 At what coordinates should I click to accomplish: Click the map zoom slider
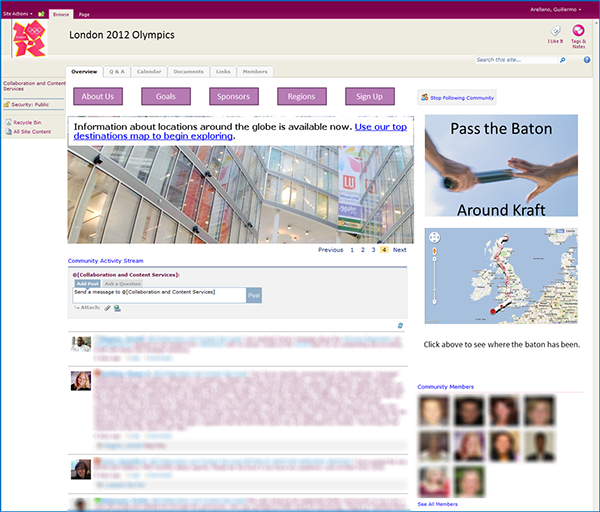(434, 281)
